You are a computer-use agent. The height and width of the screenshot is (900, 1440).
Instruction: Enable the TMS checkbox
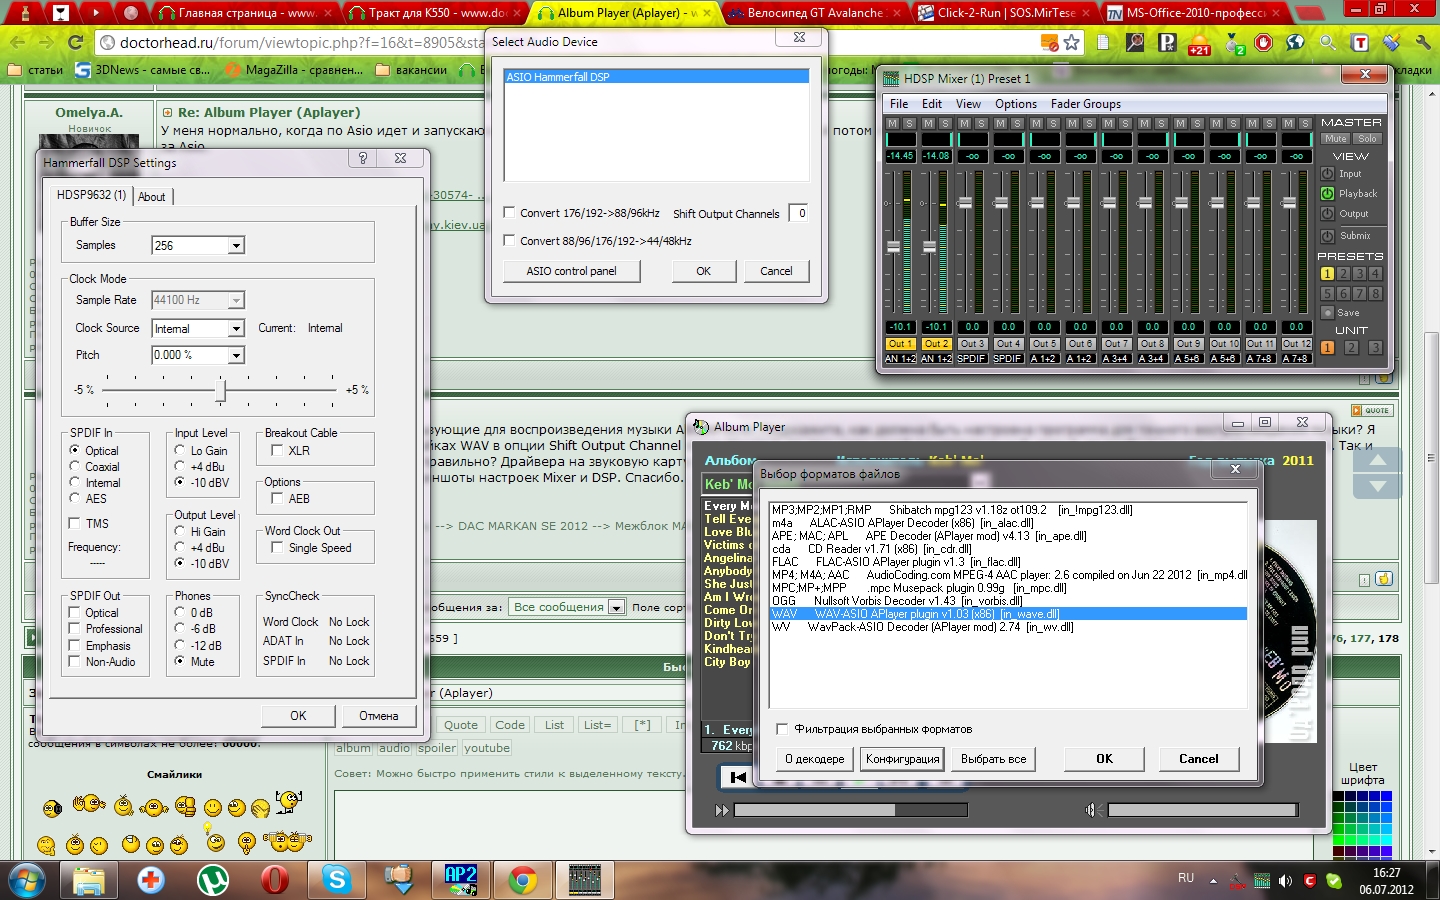(x=75, y=523)
